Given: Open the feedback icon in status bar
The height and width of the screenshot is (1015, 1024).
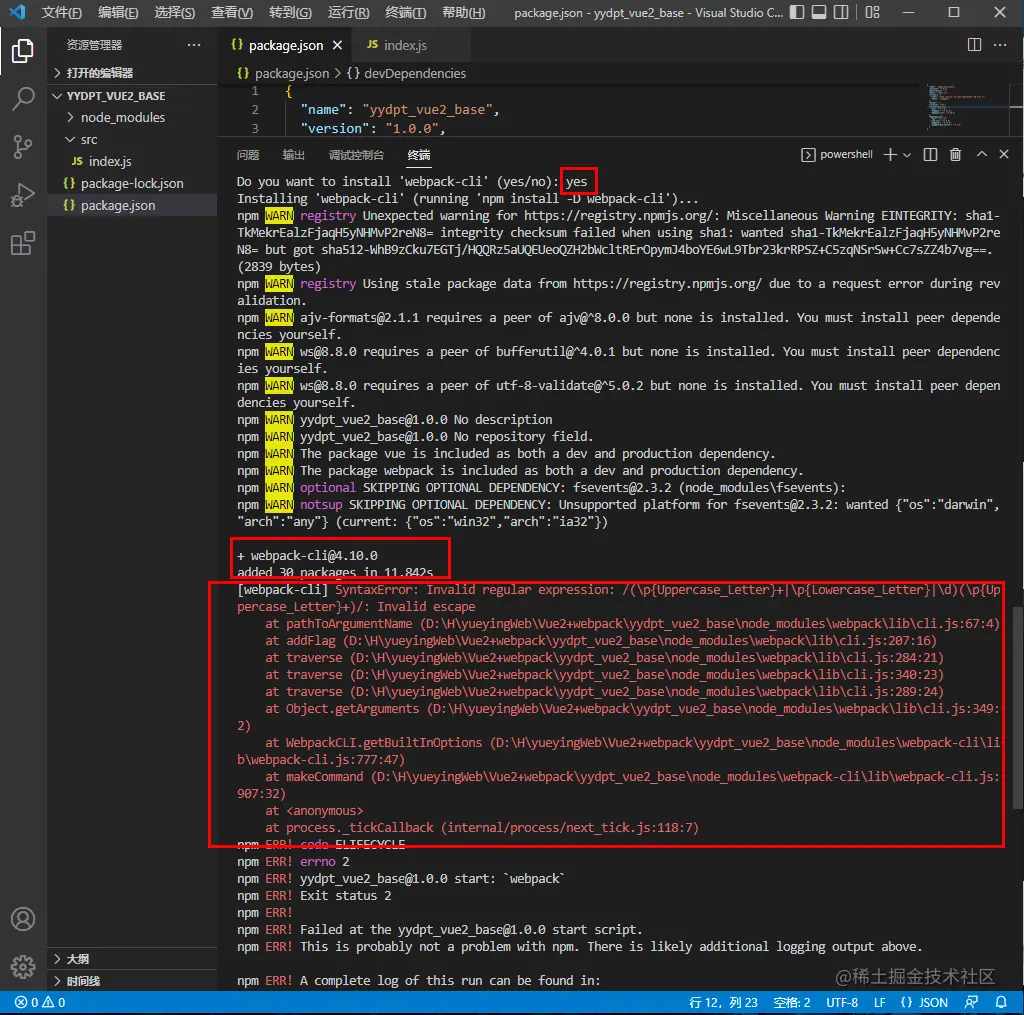Looking at the screenshot, I should click(971, 1003).
